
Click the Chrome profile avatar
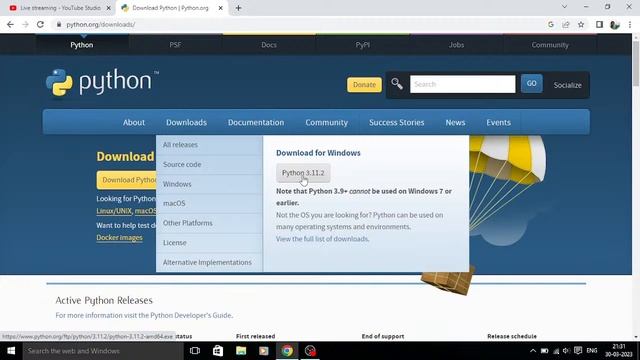click(x=615, y=24)
